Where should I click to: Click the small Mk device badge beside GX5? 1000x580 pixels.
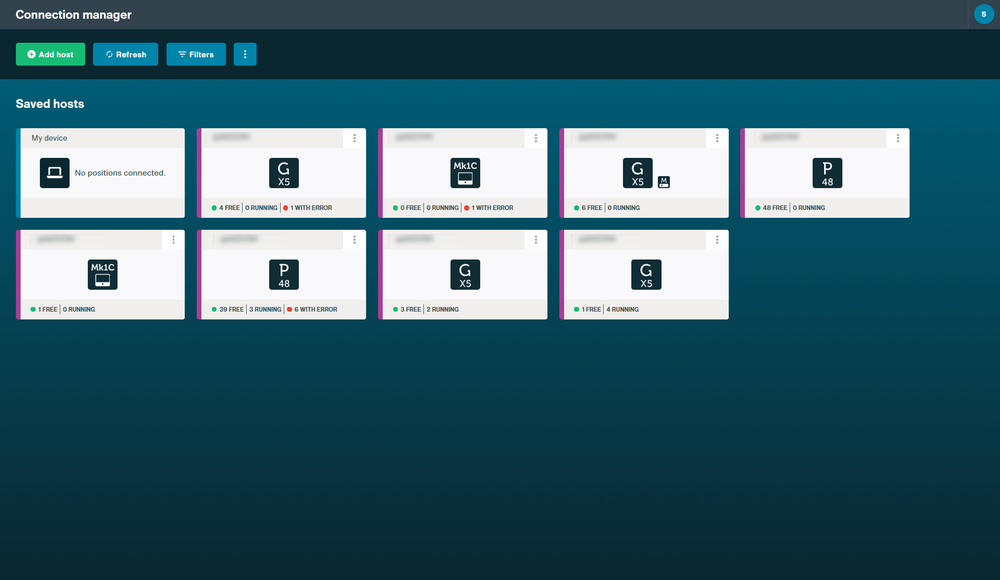663,182
